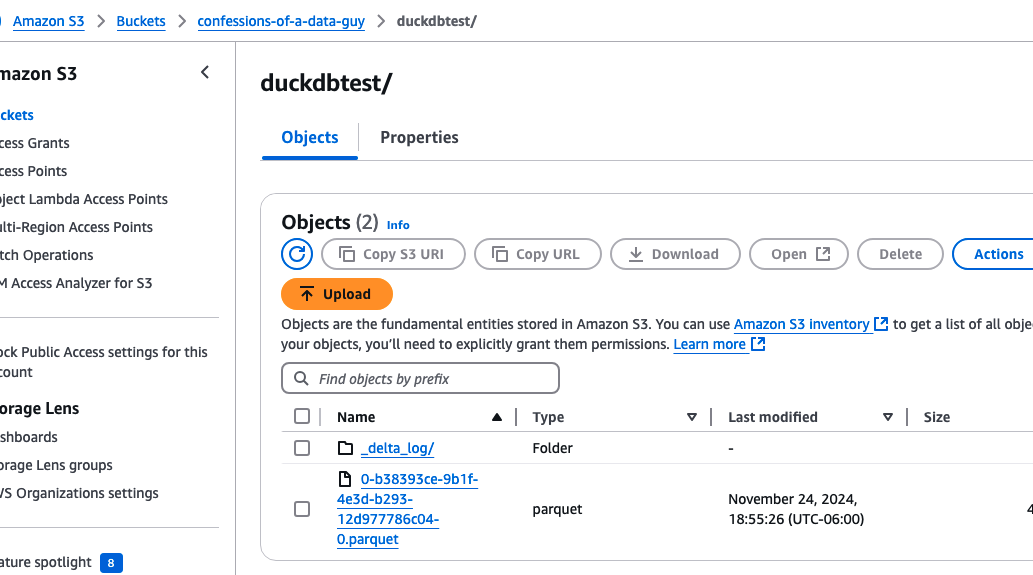Open Access Grants in sidebar
Viewport: 1033px width, 575px height.
click(x=34, y=143)
